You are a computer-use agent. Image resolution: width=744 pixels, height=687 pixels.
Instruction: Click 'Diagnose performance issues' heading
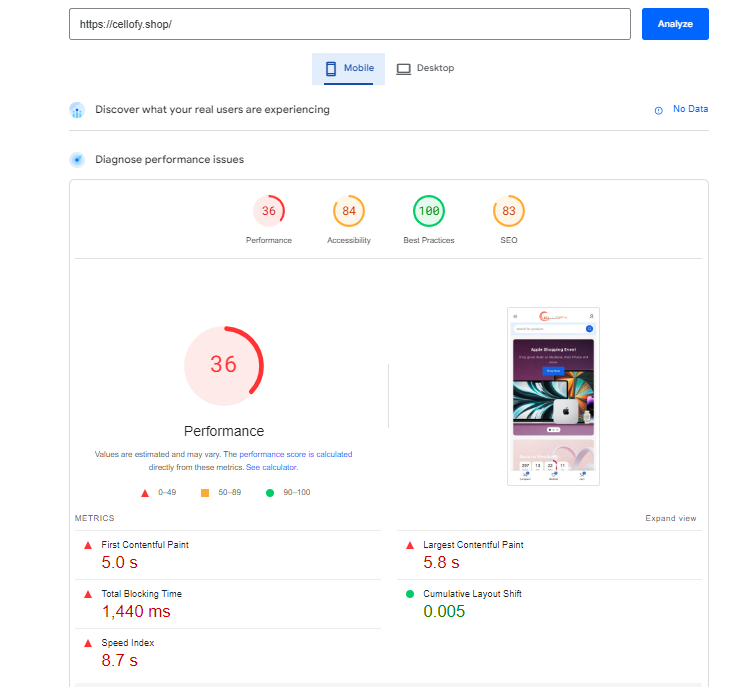(x=169, y=159)
